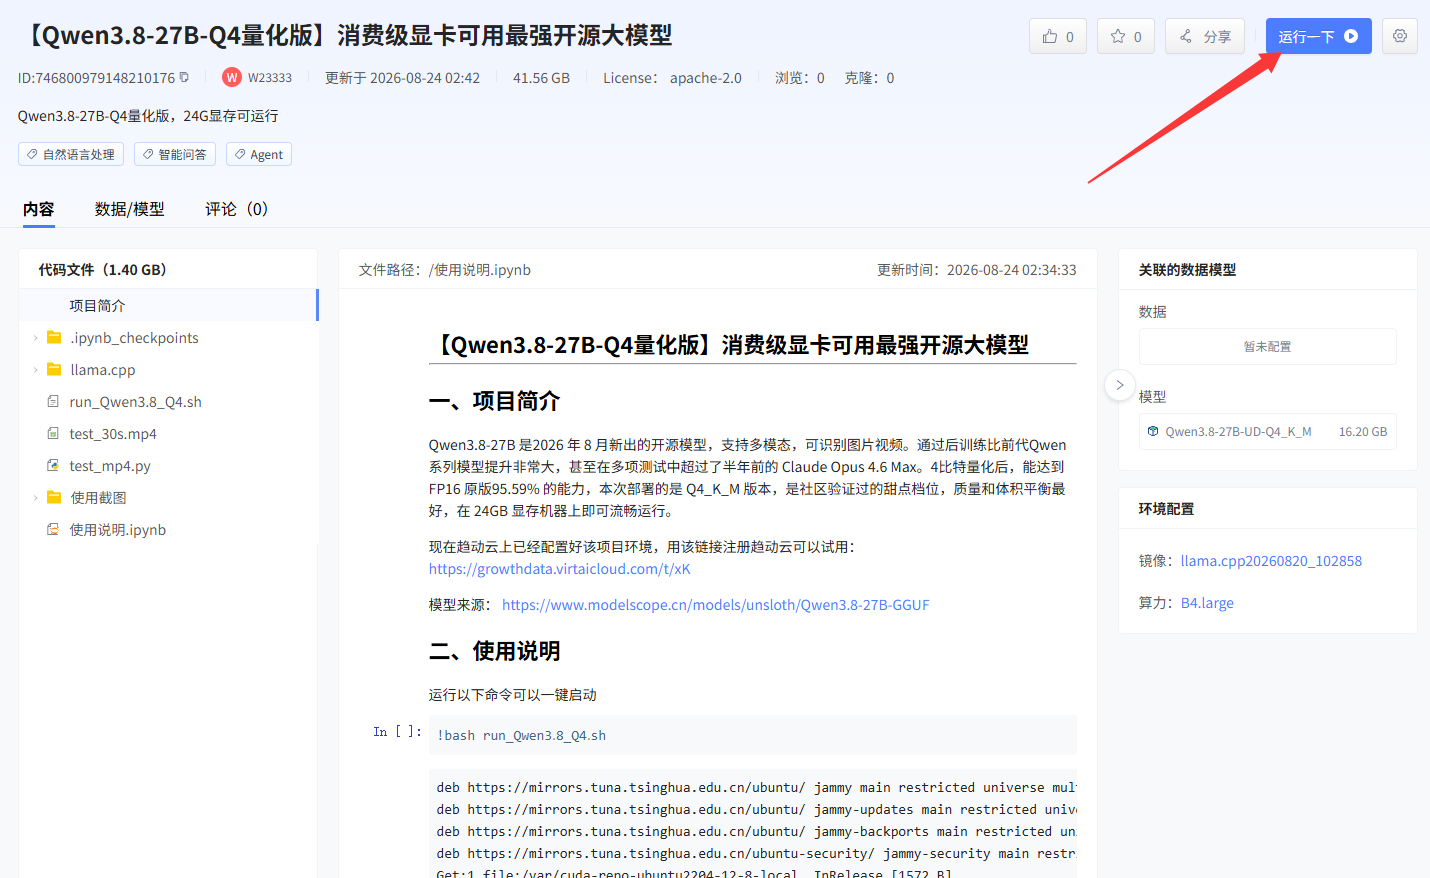1430x878 pixels.
Task: Open the llama.cpp20260820_102858 image link
Action: coord(1271,561)
